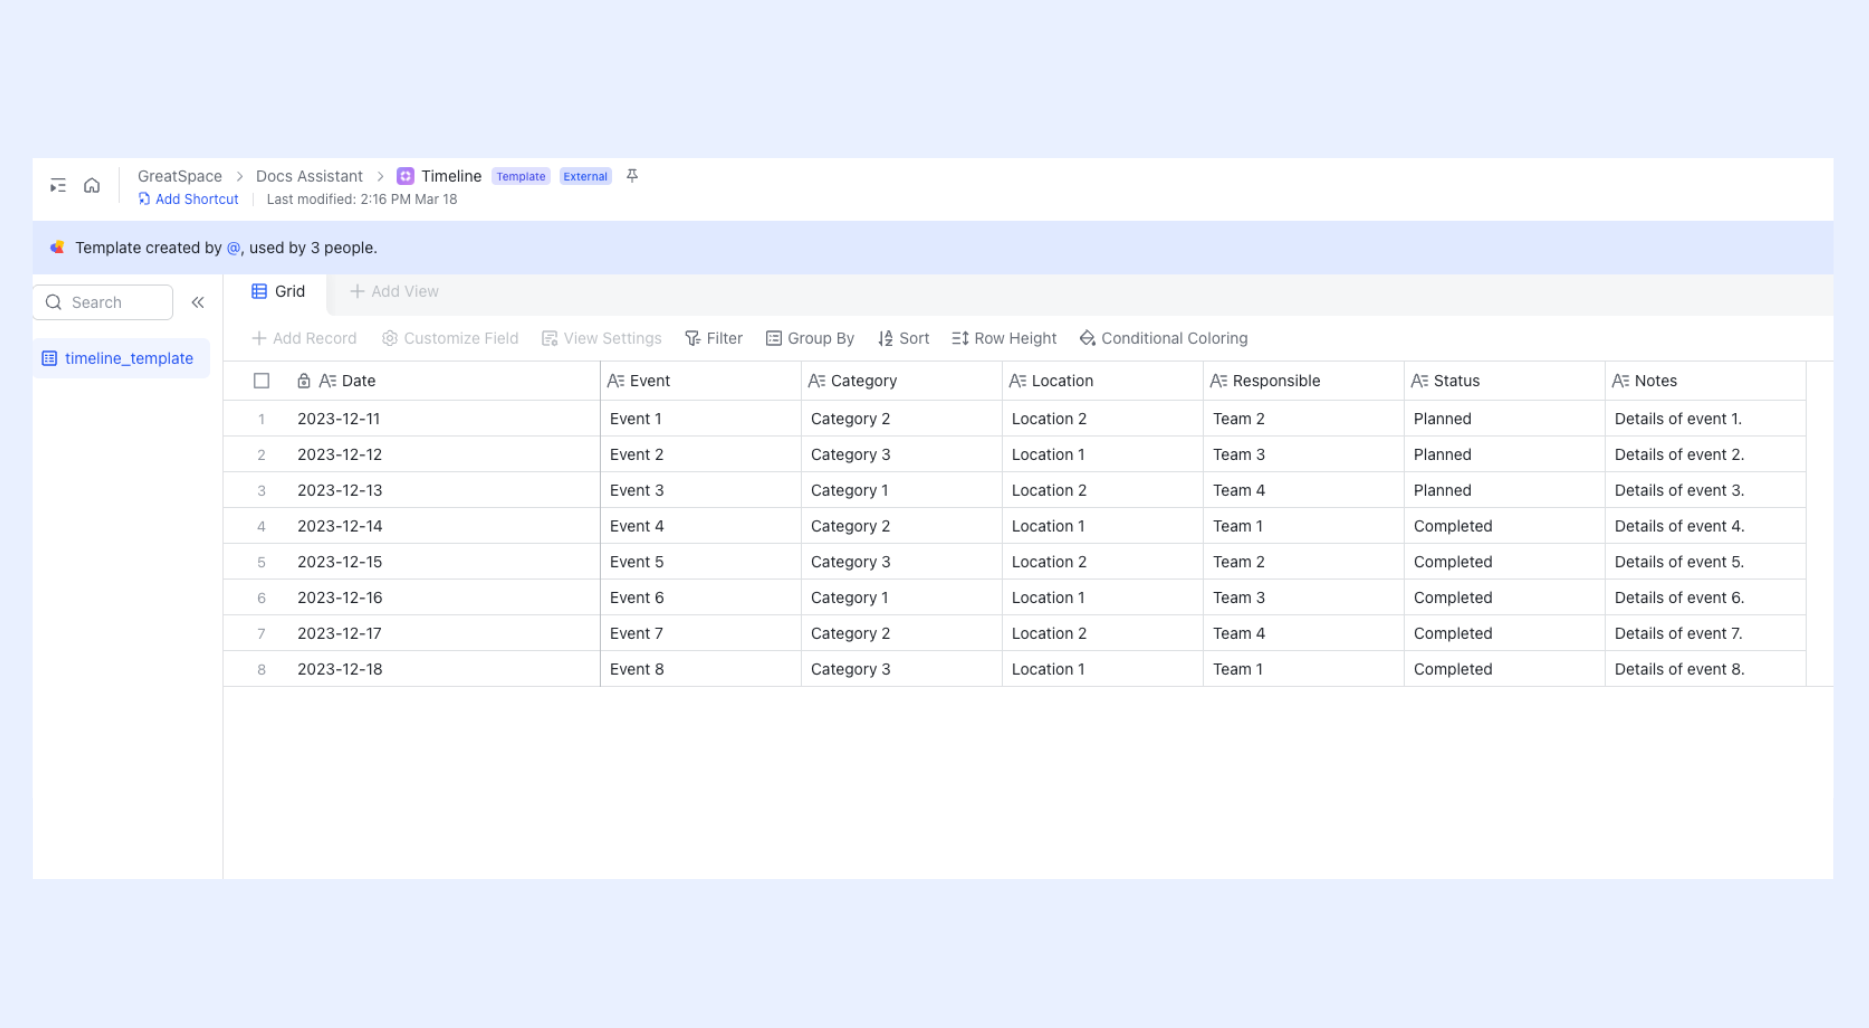Click the @ mention creator link

233,248
